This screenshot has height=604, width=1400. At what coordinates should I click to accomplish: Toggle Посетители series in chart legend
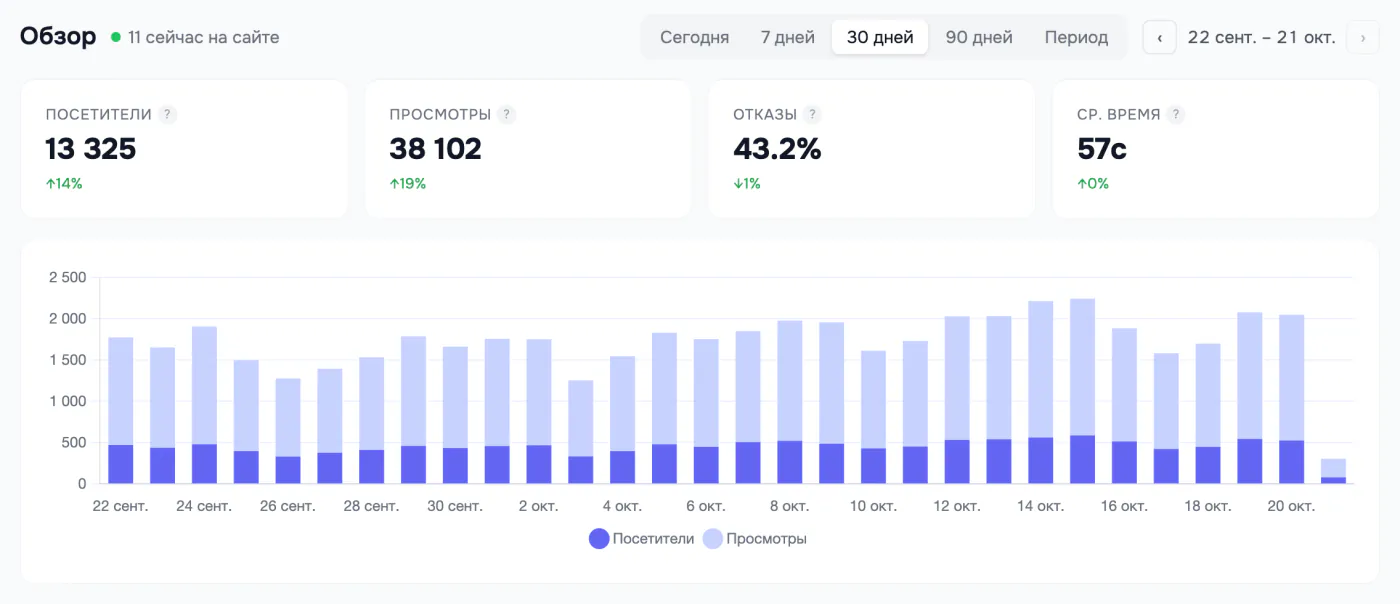(x=642, y=539)
